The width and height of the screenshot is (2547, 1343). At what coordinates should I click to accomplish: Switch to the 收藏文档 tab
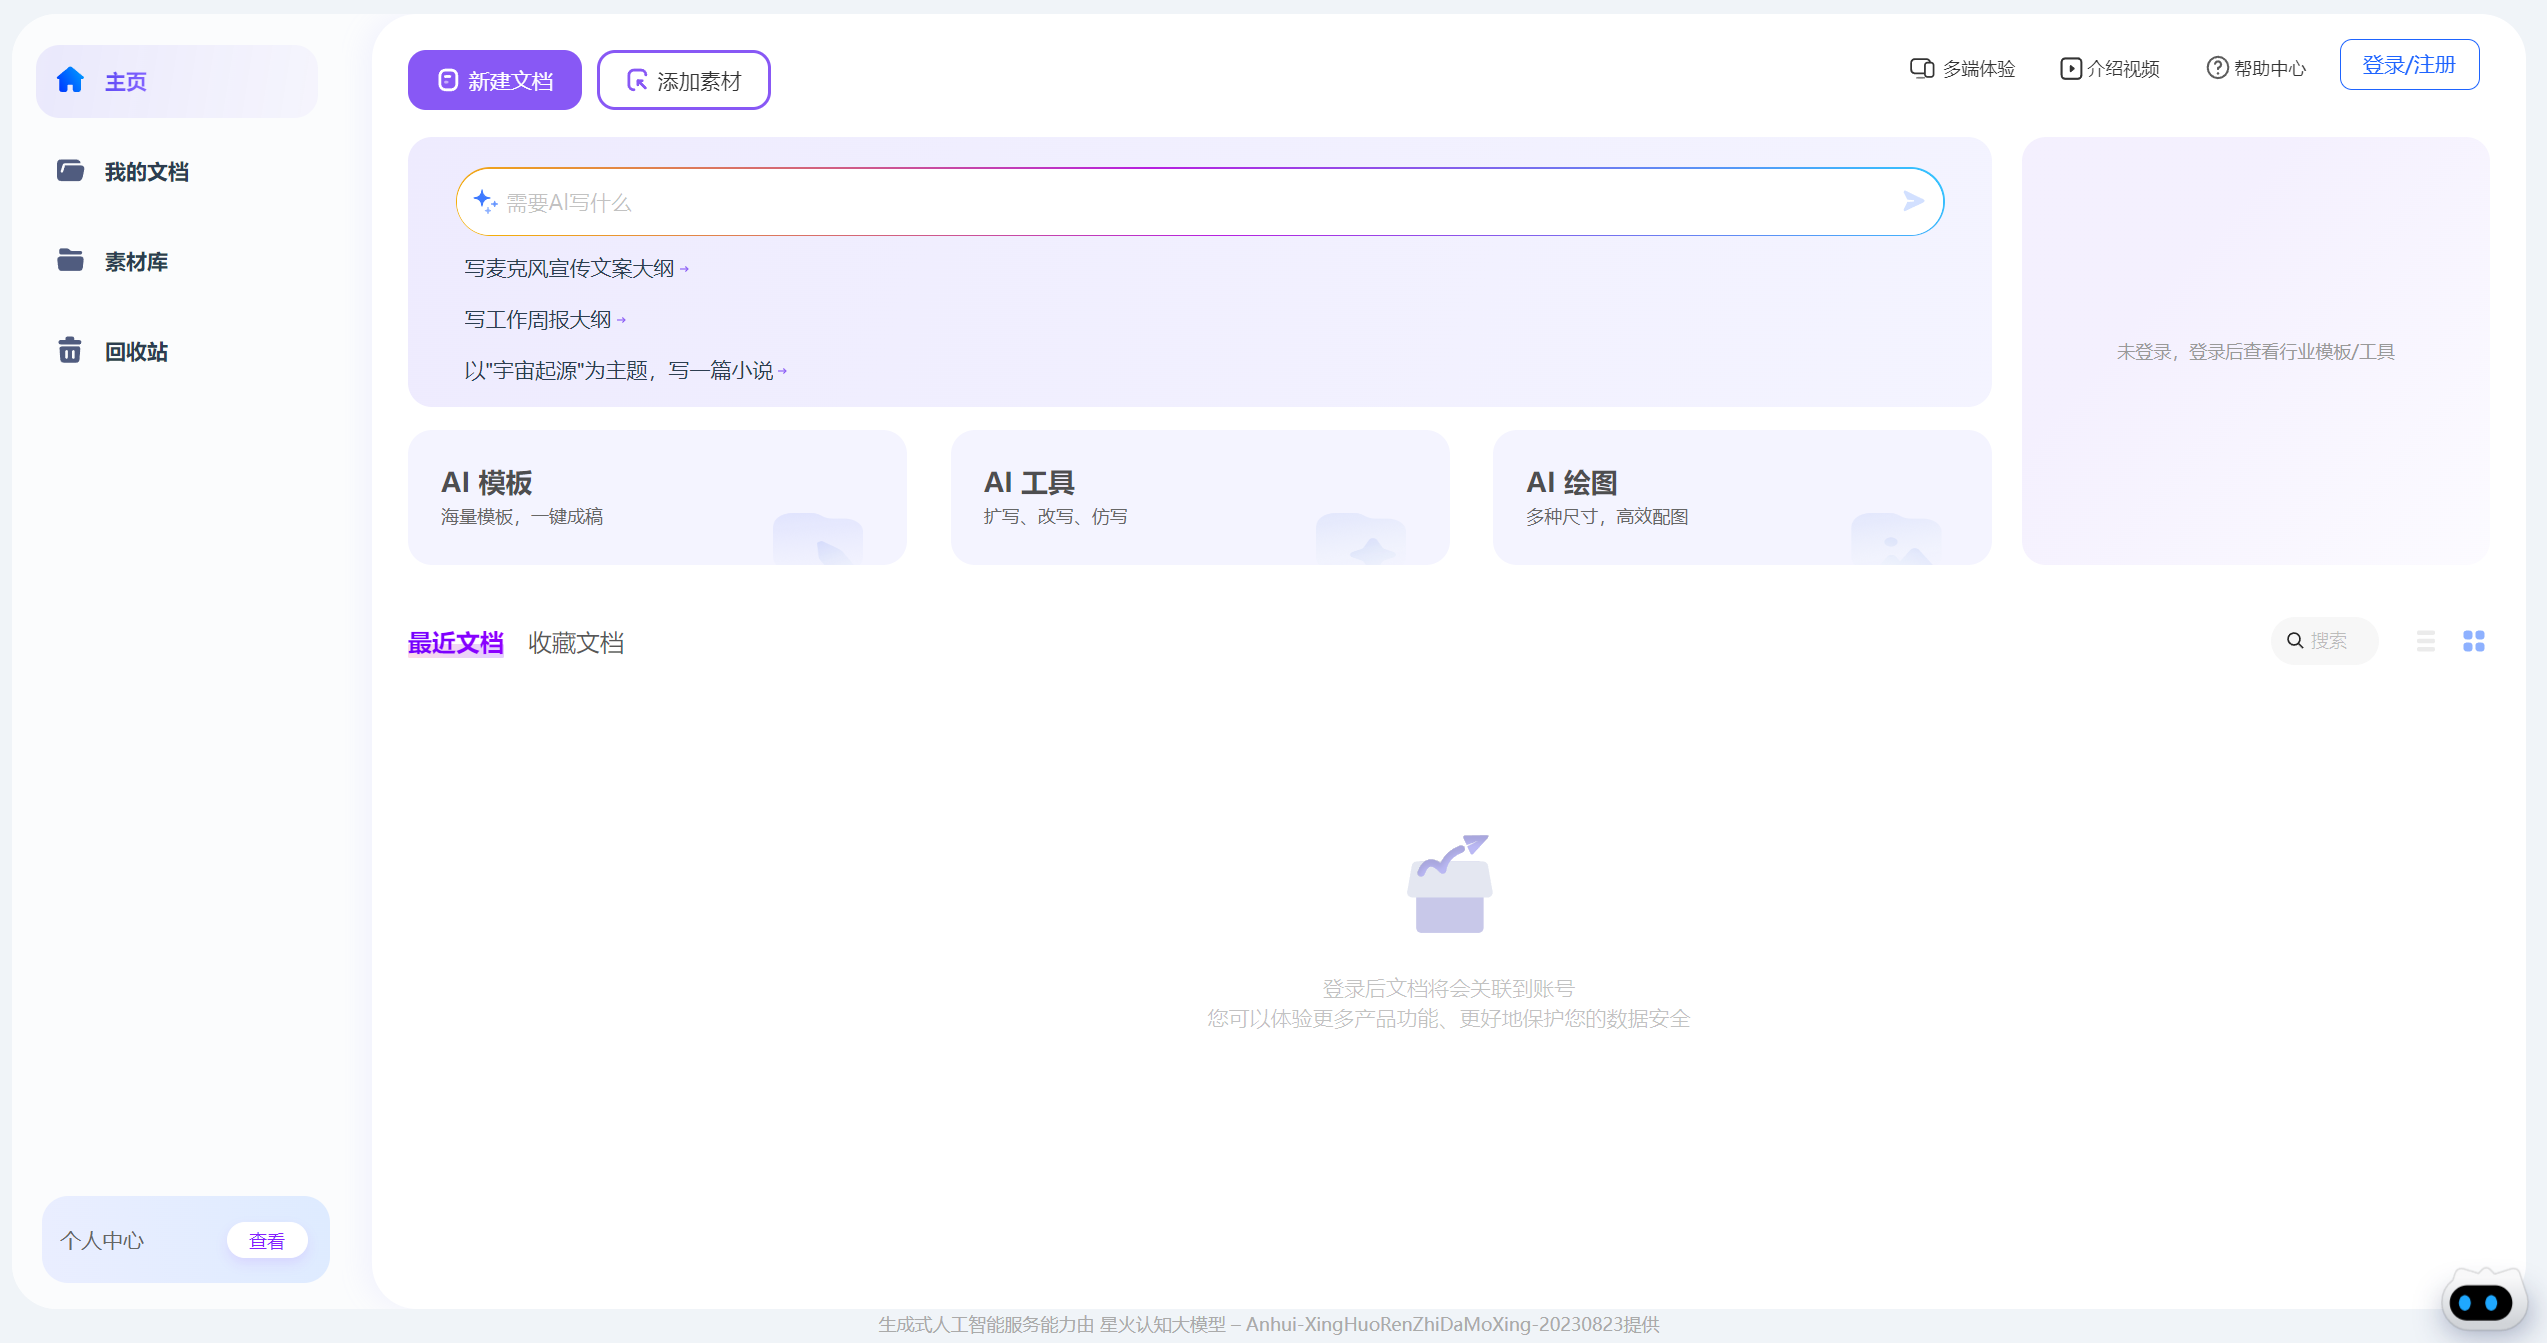coord(576,643)
